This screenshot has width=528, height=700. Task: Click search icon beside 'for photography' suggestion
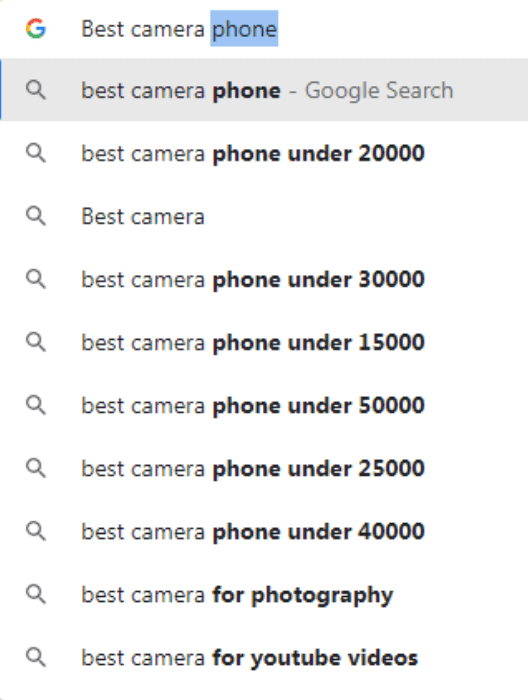coord(36,594)
